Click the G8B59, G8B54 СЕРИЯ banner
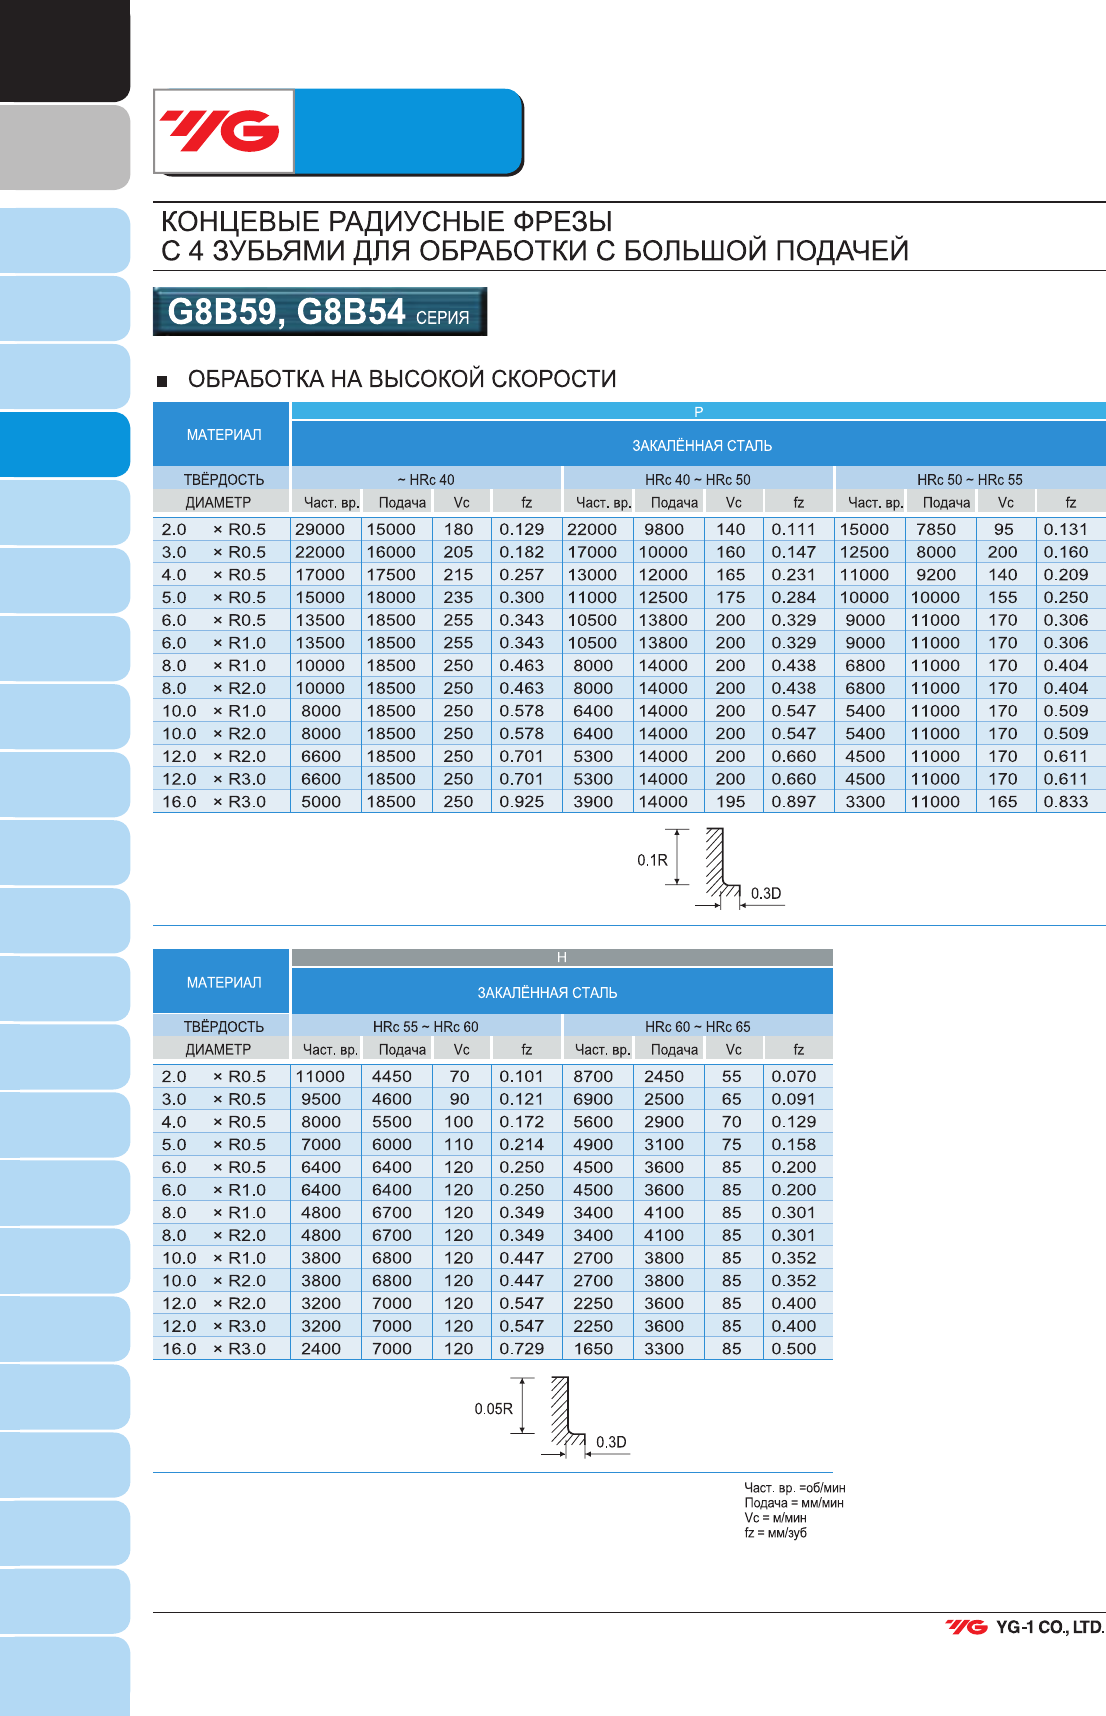Viewport: 1106px width, 1716px height. click(x=320, y=312)
